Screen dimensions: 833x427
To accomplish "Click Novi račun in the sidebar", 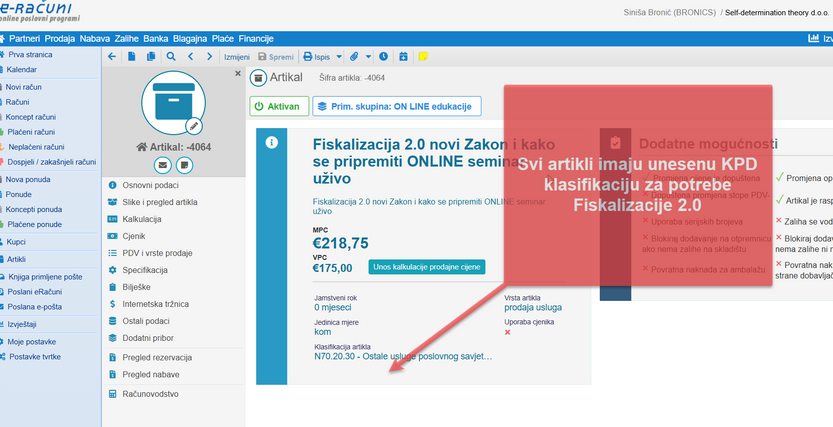I will point(24,87).
